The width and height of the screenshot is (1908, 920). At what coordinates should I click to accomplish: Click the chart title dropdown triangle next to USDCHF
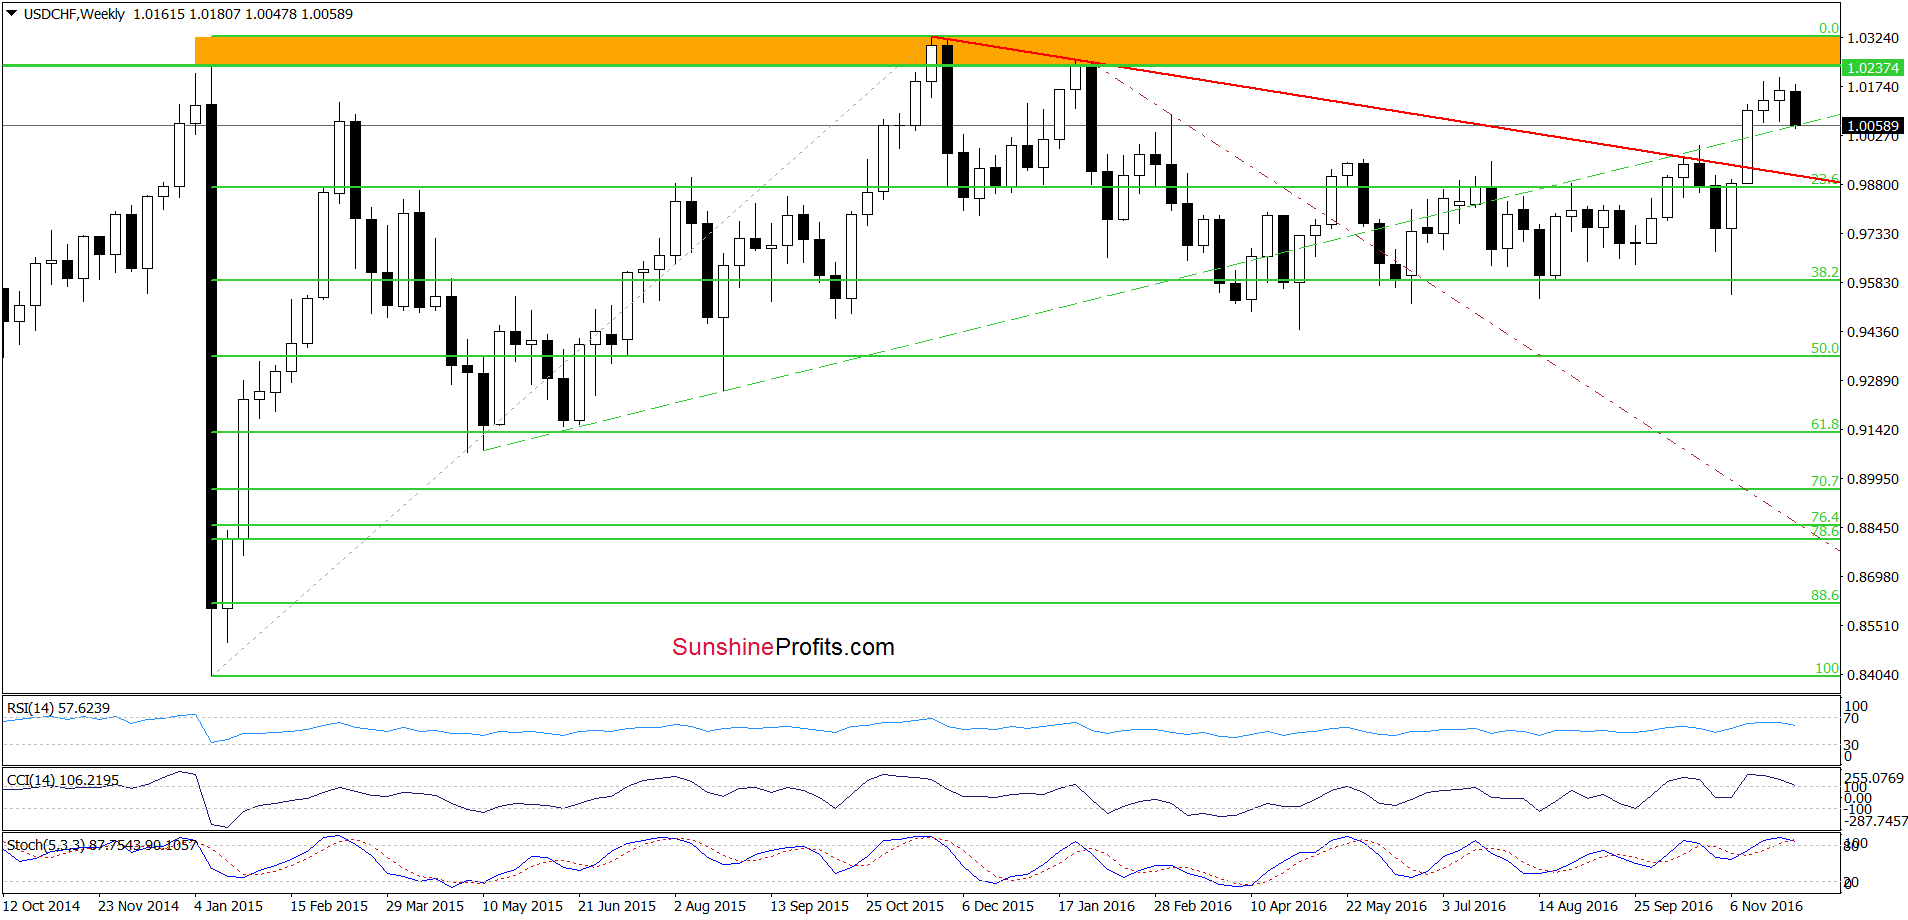[x=12, y=14]
